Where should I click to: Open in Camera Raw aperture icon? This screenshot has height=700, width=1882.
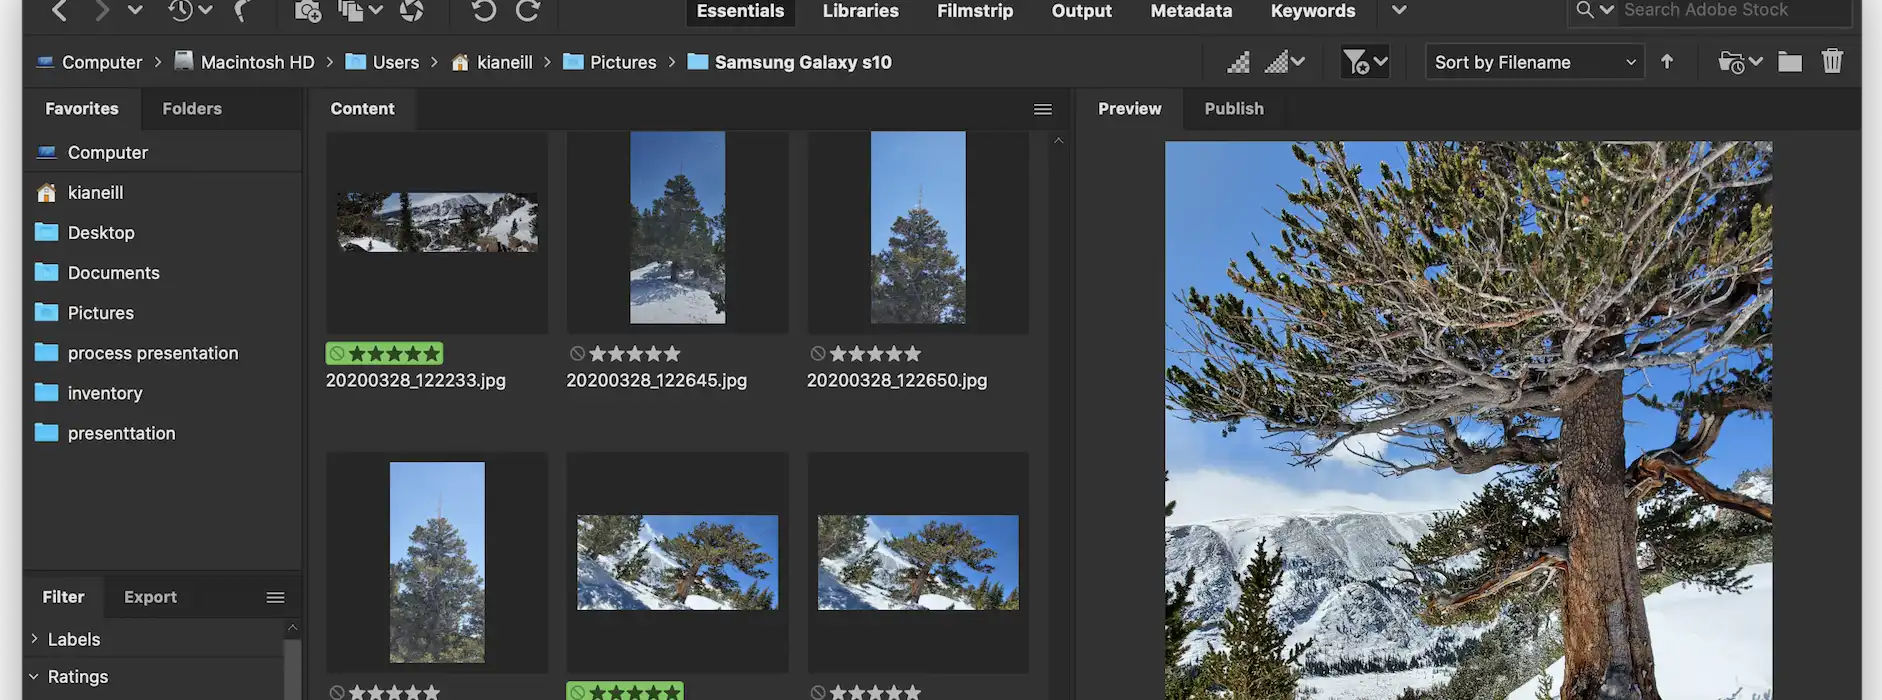(x=411, y=11)
